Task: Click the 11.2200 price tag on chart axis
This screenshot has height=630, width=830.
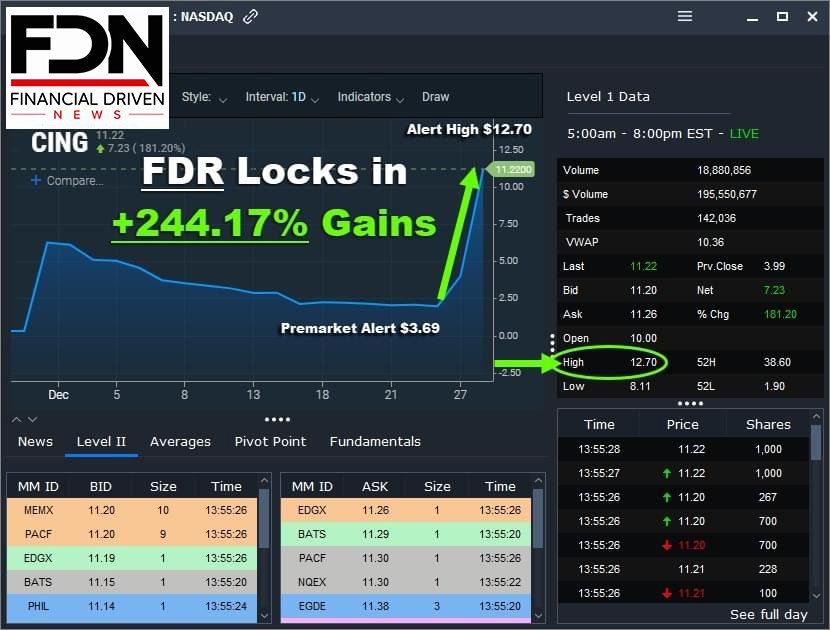Action: coord(511,169)
